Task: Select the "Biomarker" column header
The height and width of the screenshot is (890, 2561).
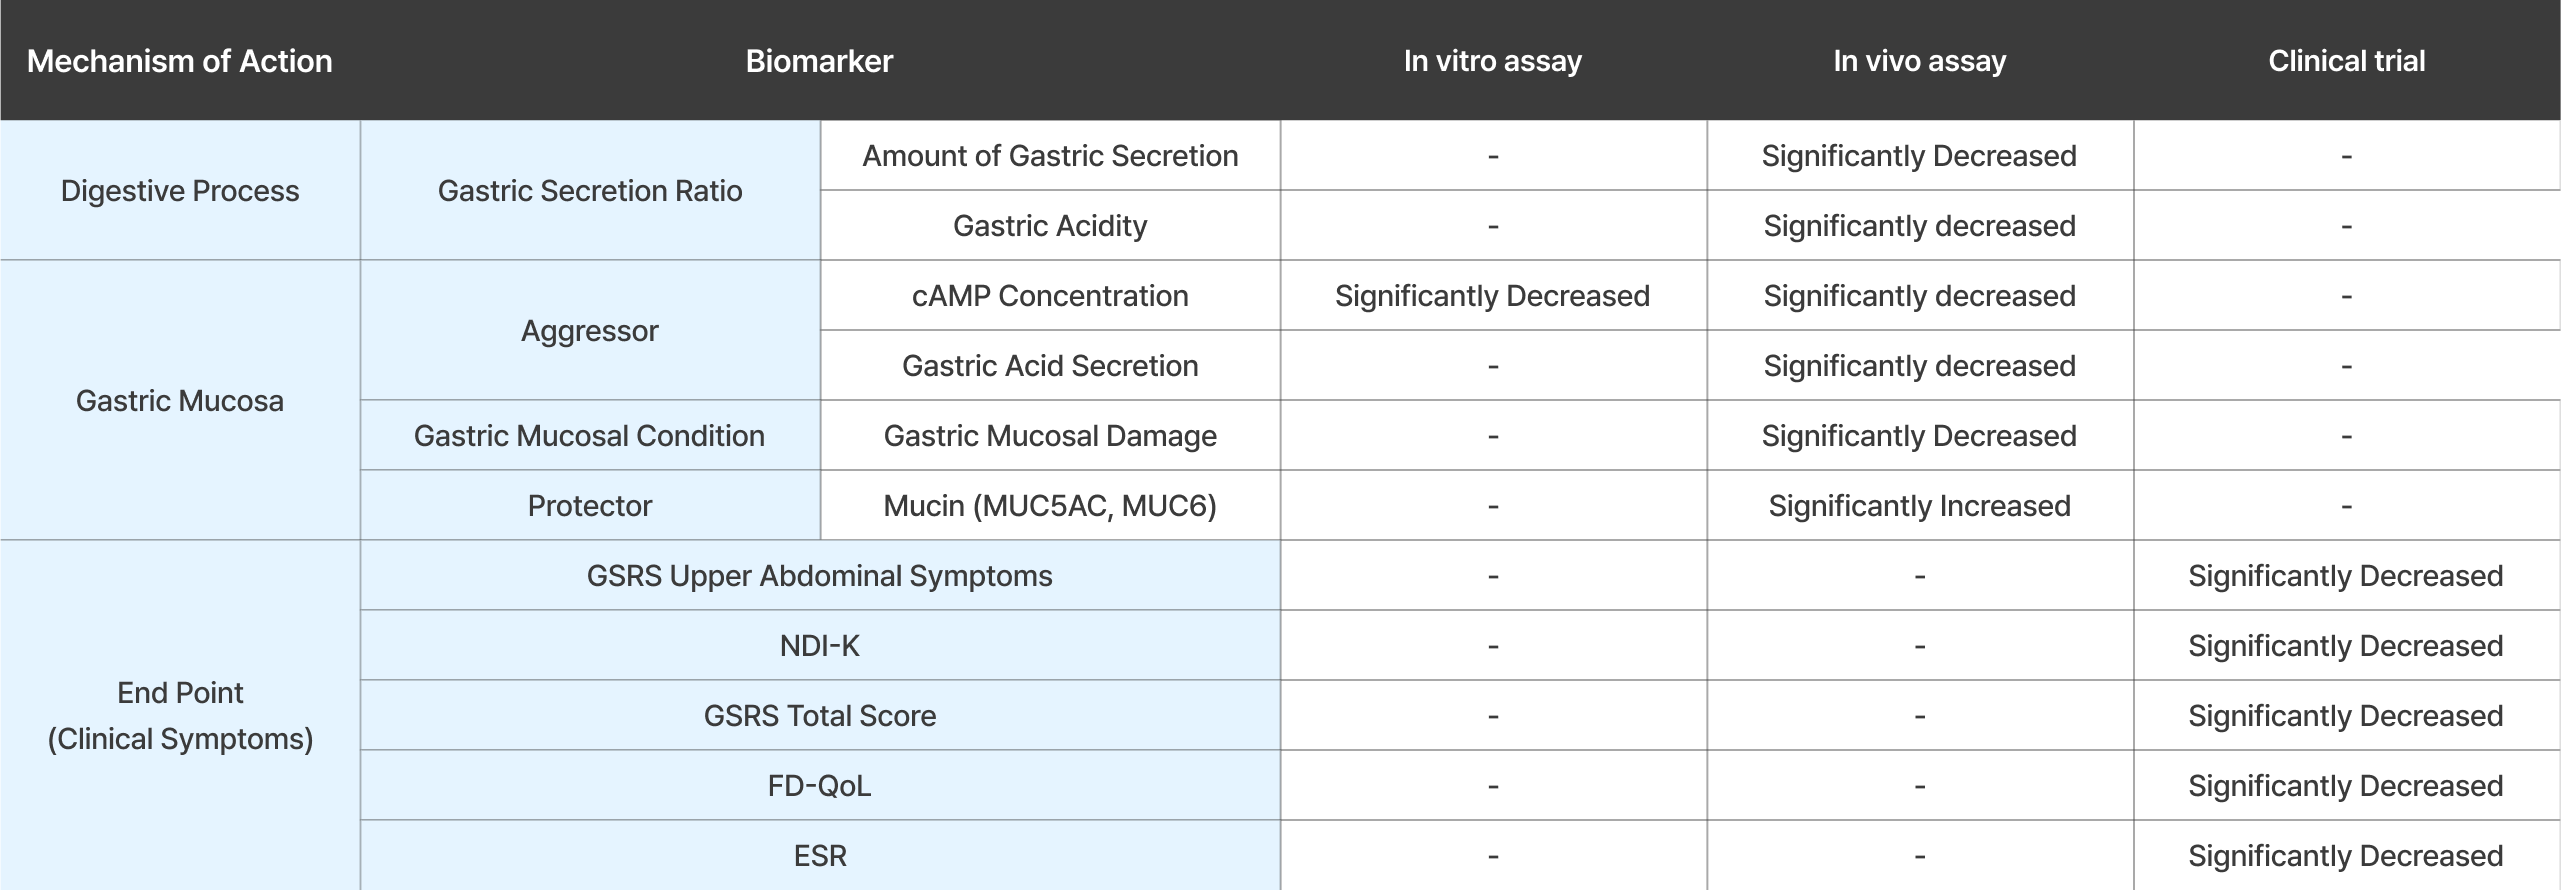Action: 819,61
